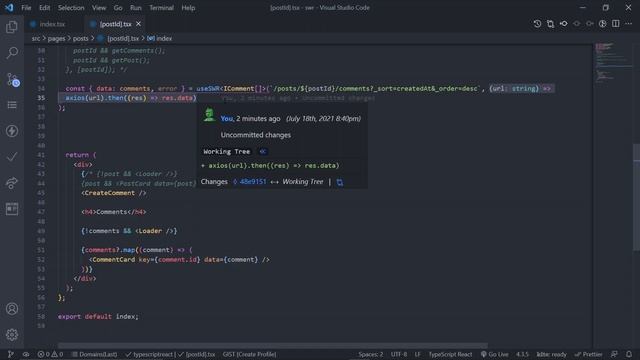
Task: Click open changes icon in hover popup
Action: tap(340, 182)
